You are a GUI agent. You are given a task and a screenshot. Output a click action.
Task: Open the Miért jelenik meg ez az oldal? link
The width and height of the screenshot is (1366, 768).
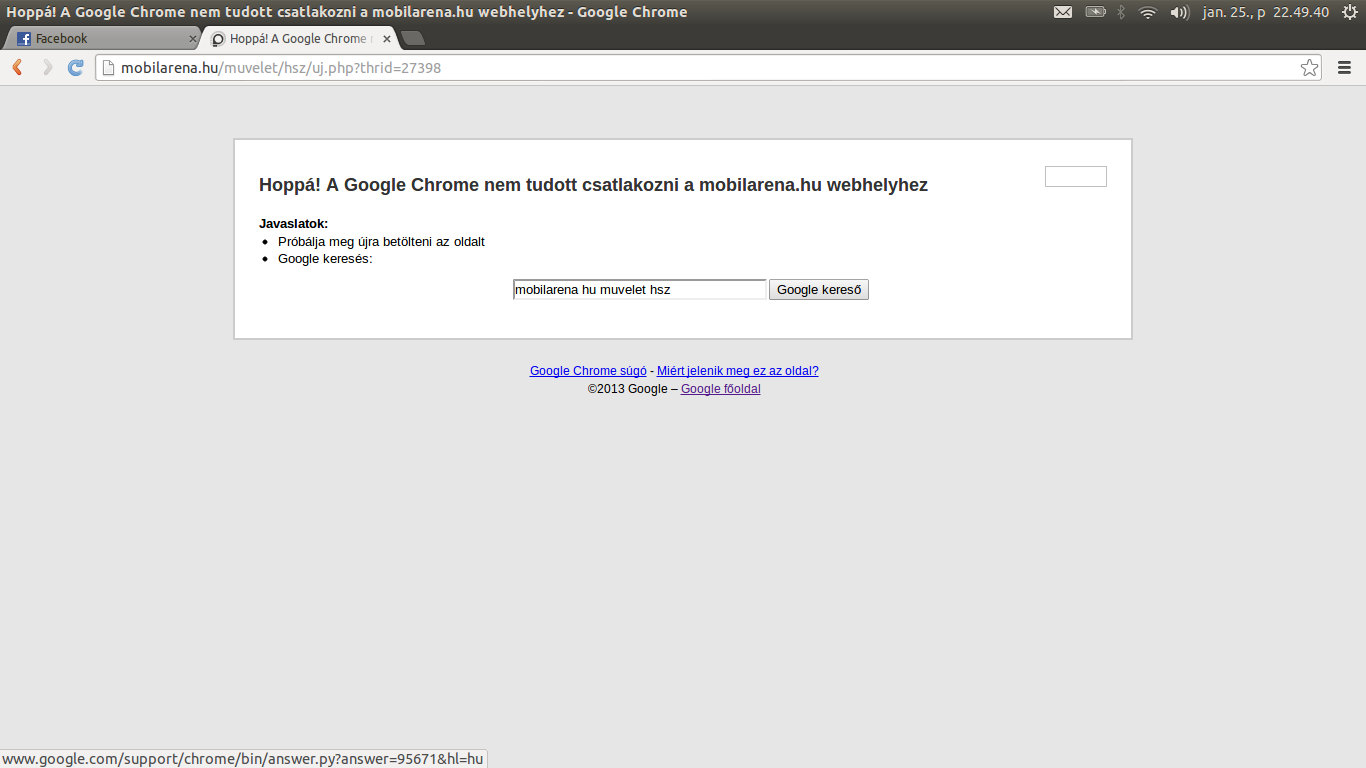point(737,371)
